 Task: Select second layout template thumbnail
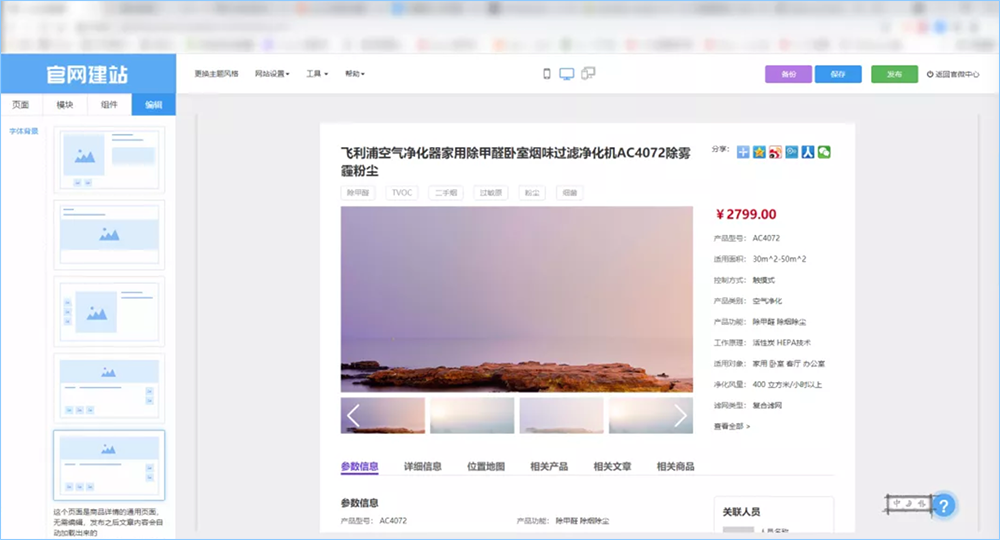(x=109, y=235)
